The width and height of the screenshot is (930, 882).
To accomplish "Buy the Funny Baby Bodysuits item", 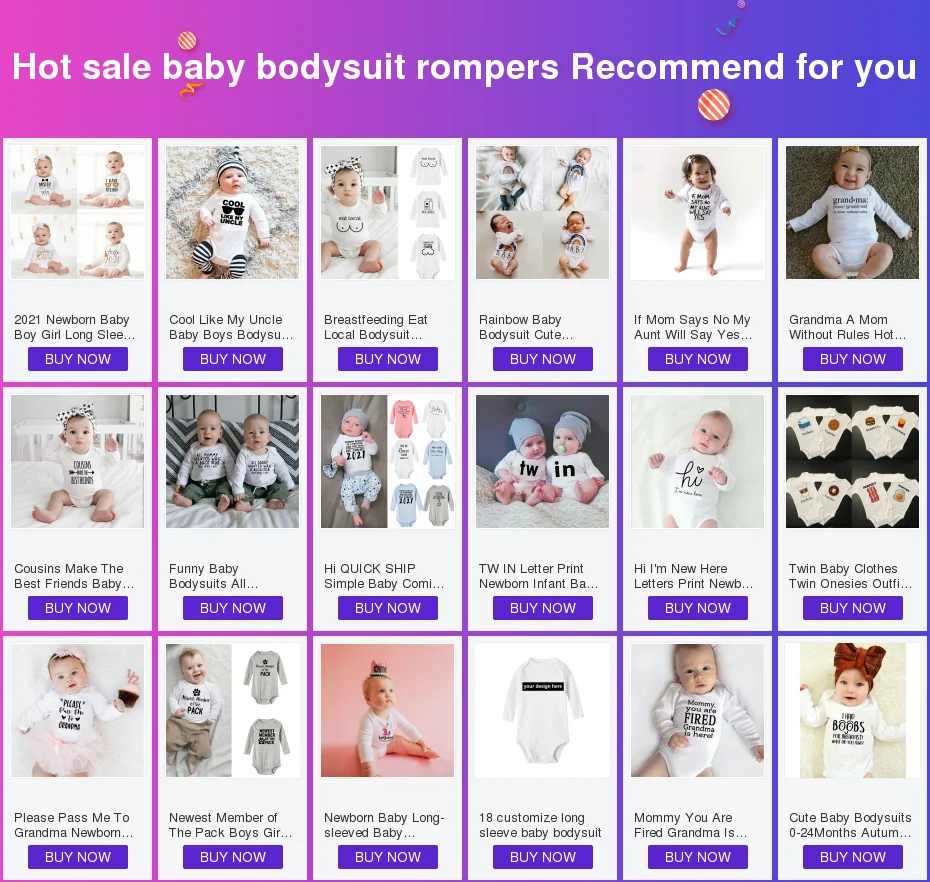I will pos(232,608).
